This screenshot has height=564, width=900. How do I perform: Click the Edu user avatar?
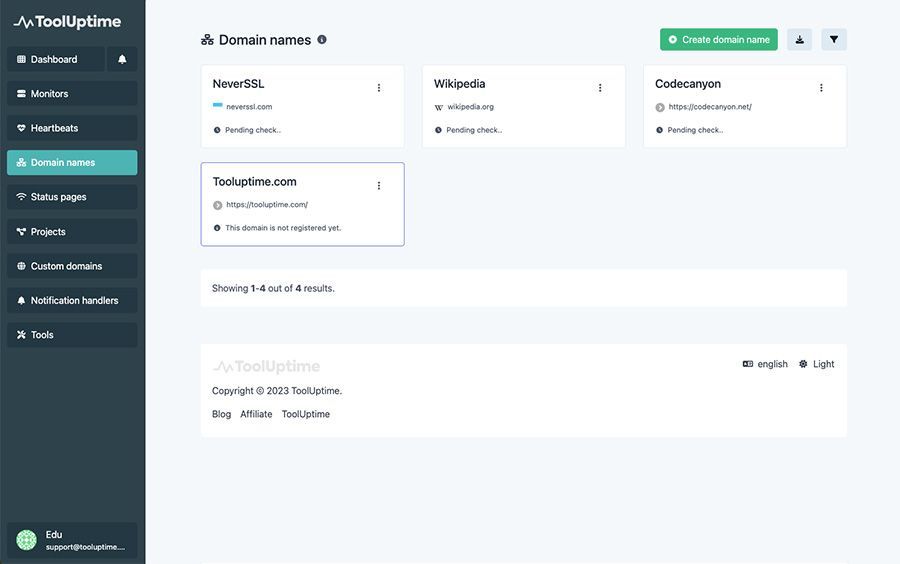(x=26, y=540)
